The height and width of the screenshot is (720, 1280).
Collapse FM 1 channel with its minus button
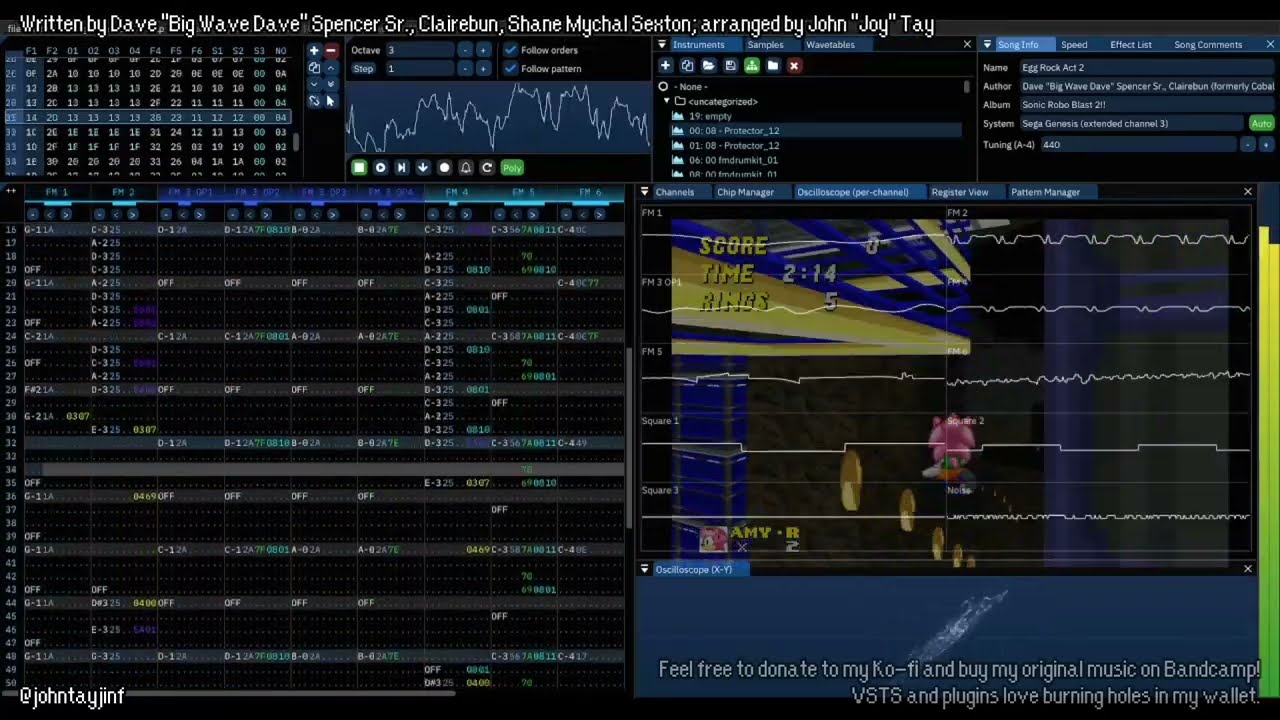(x=33, y=214)
